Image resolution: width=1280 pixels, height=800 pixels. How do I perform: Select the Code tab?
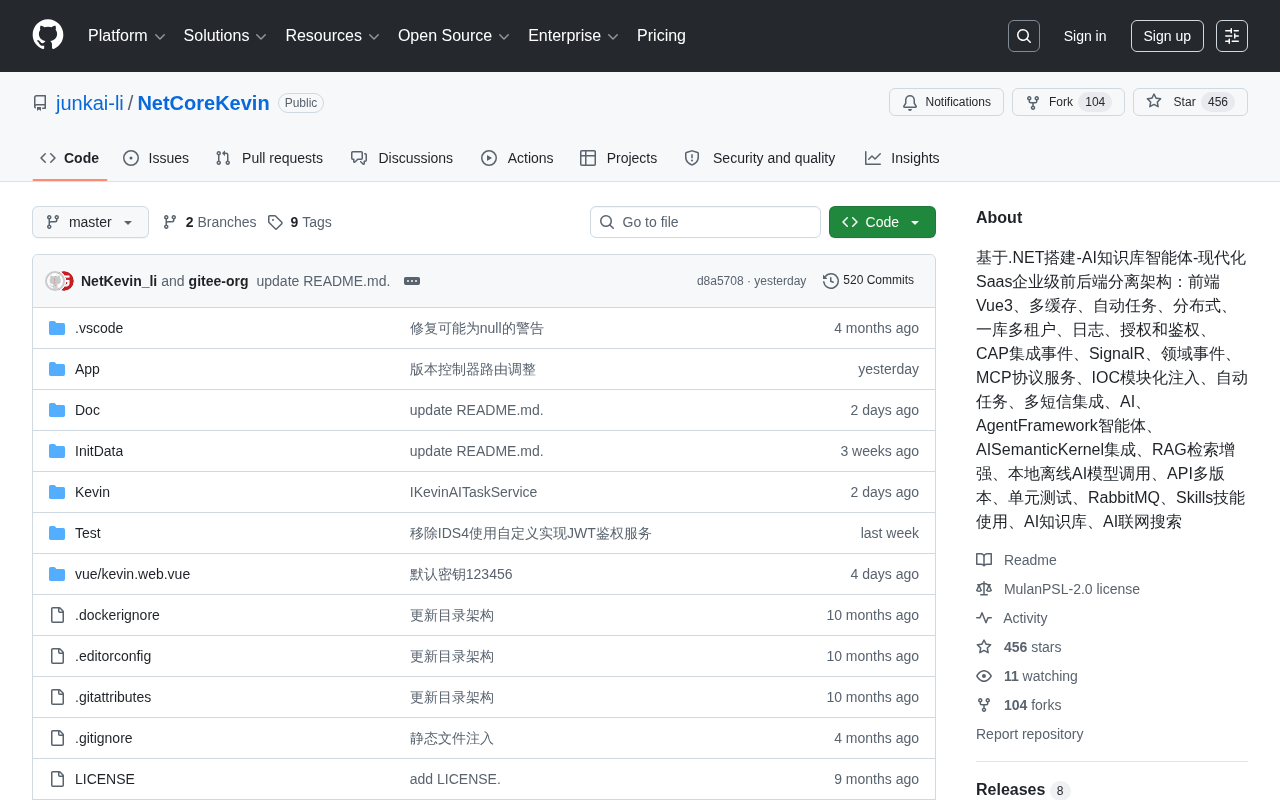pos(70,158)
